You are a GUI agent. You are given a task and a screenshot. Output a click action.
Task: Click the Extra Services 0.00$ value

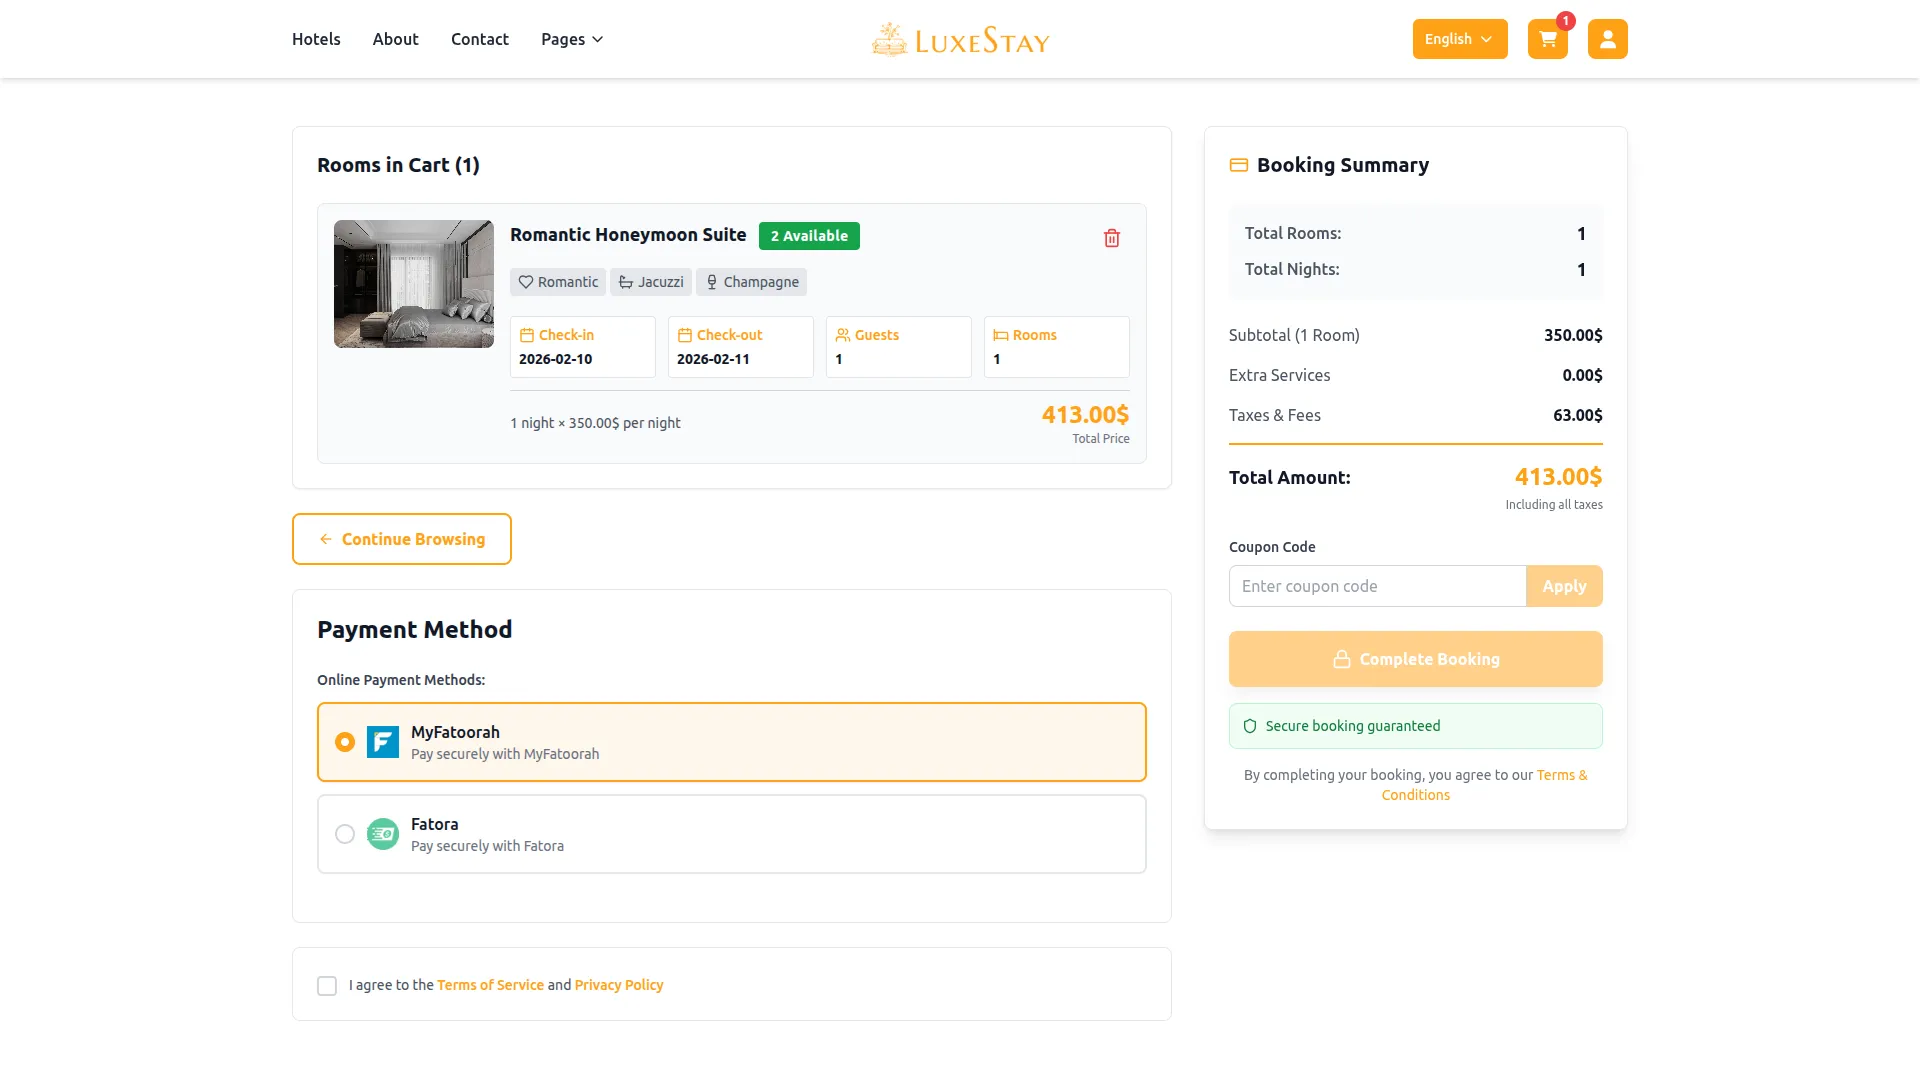[1582, 375]
